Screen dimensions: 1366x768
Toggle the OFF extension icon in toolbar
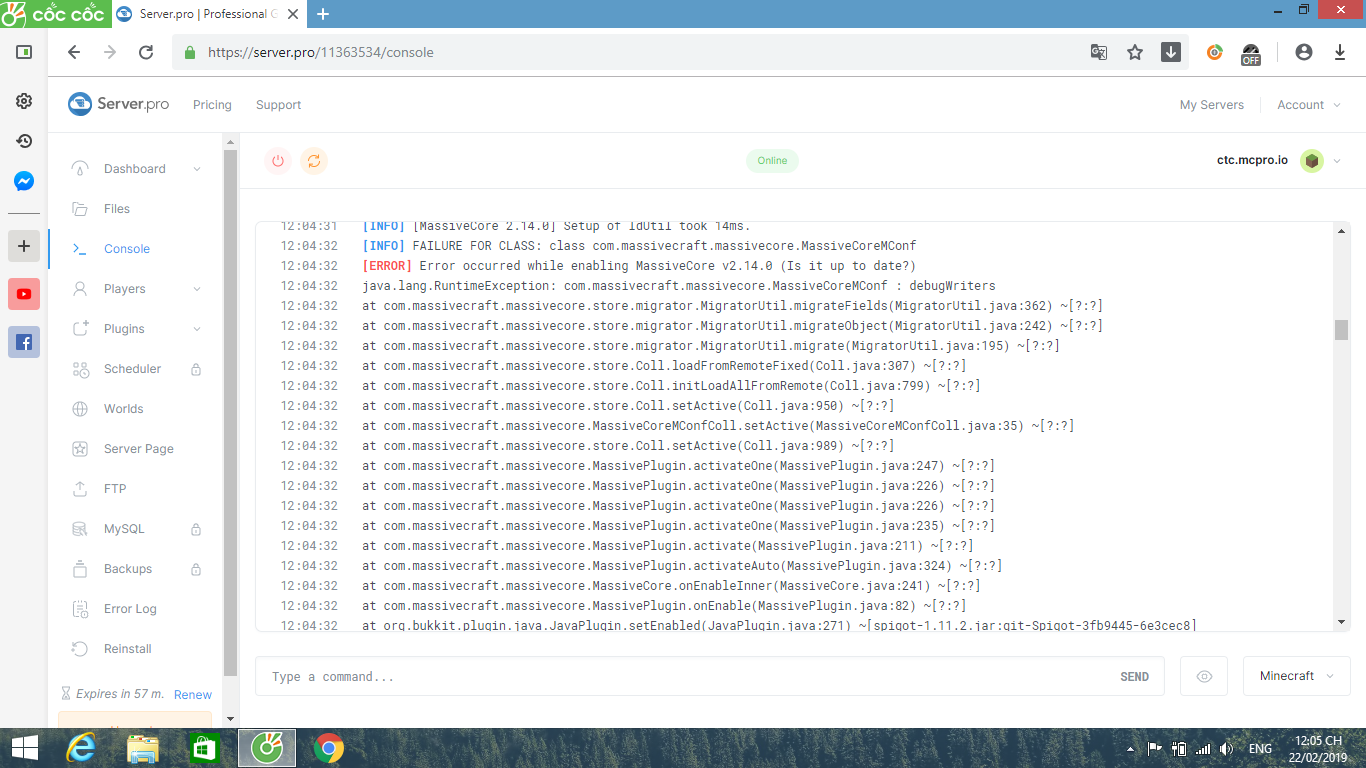tap(1251, 53)
